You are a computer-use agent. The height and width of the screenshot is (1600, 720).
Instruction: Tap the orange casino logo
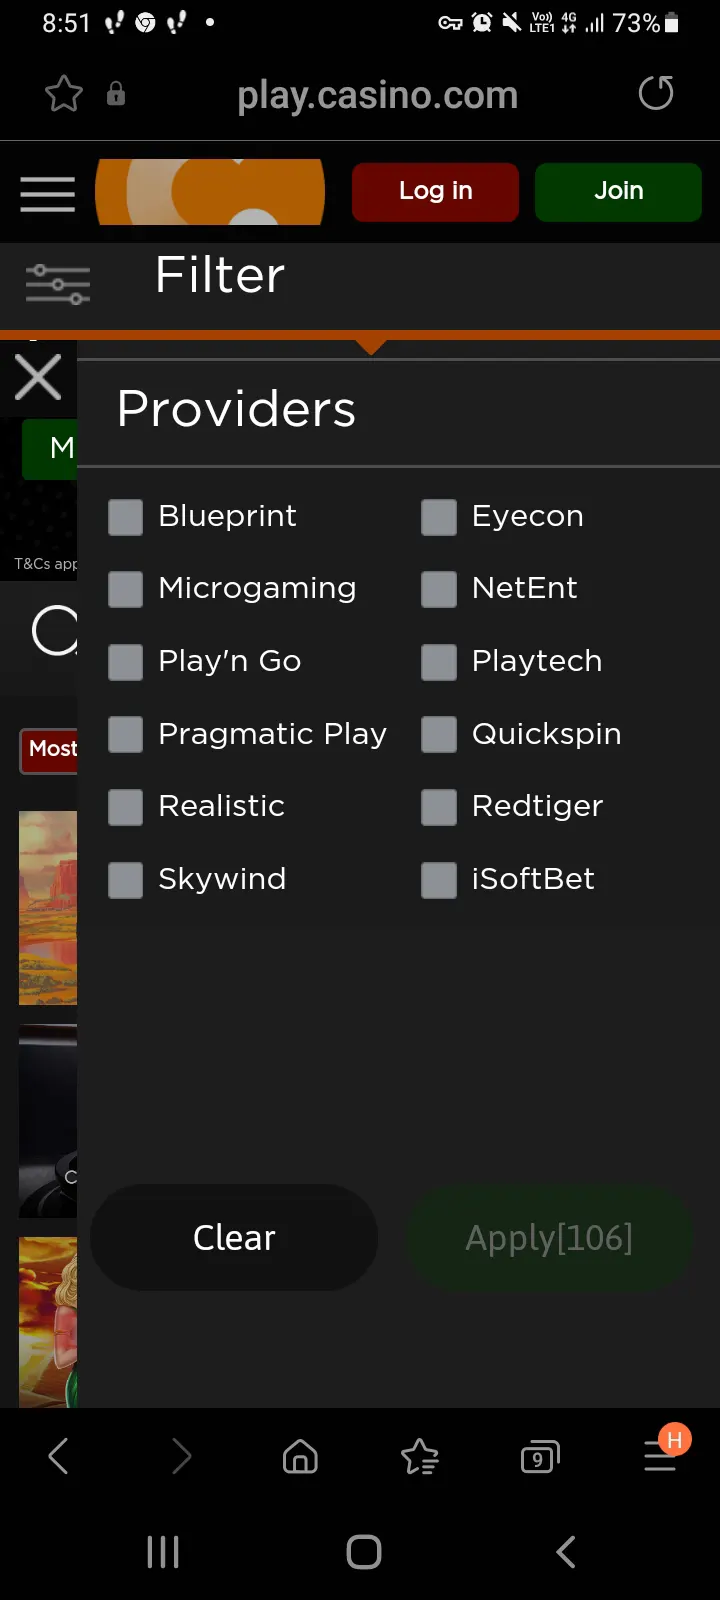[x=210, y=192]
